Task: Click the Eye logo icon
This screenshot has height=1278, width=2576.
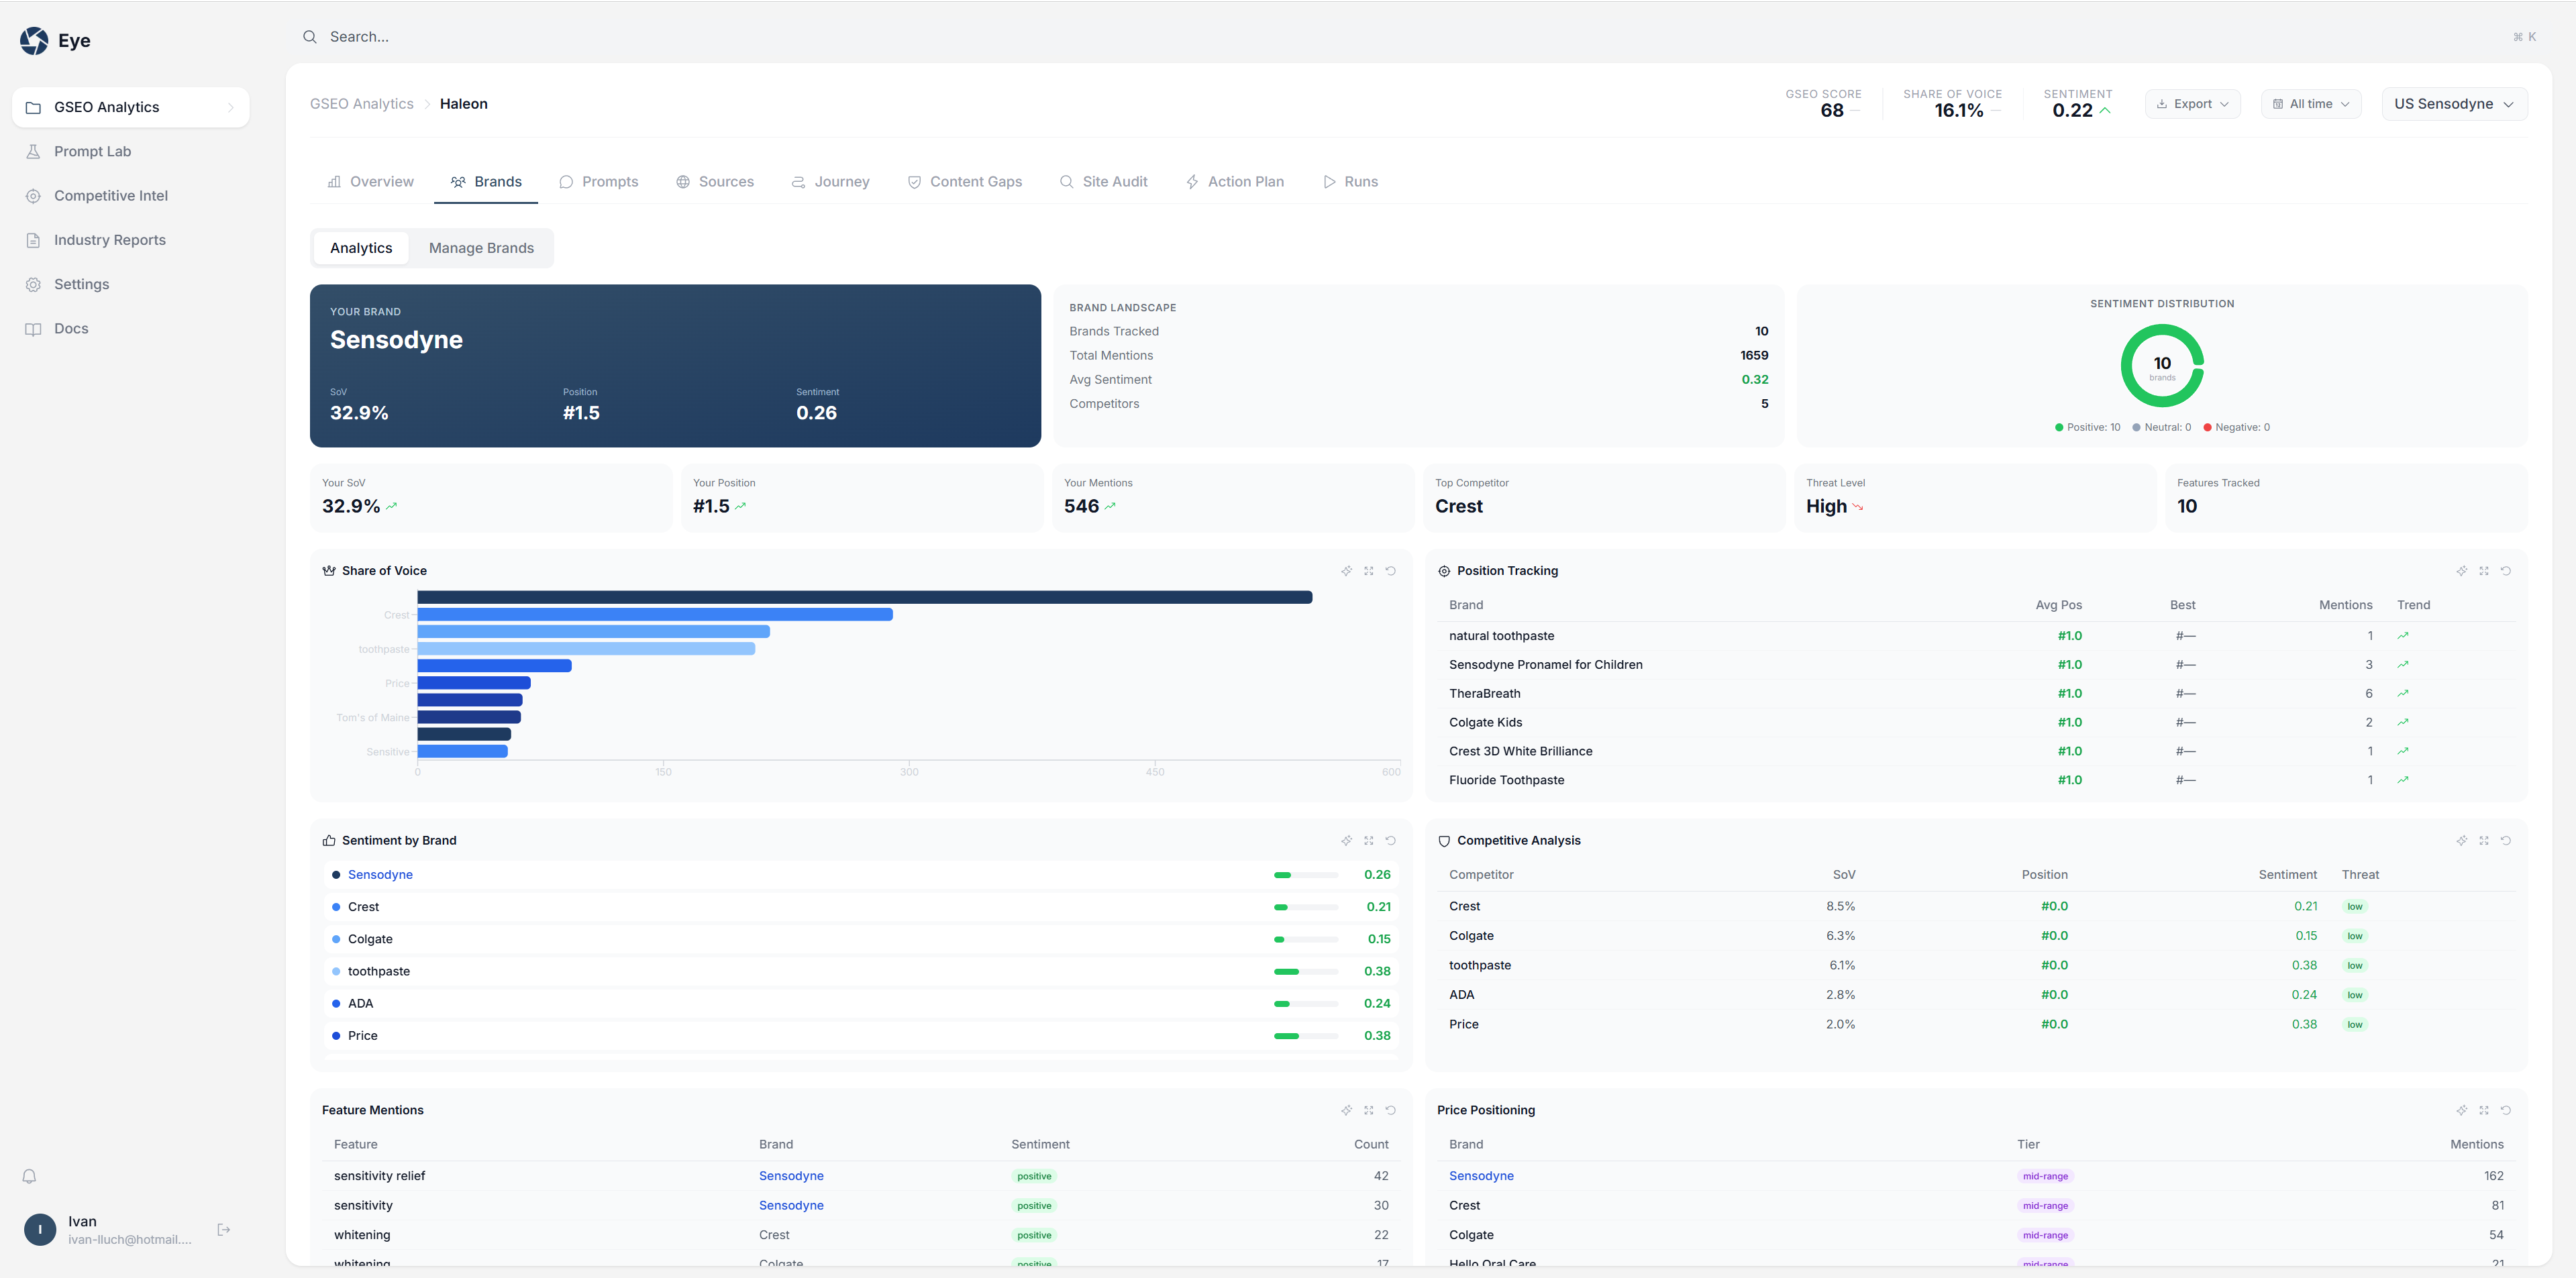Action: (34, 41)
